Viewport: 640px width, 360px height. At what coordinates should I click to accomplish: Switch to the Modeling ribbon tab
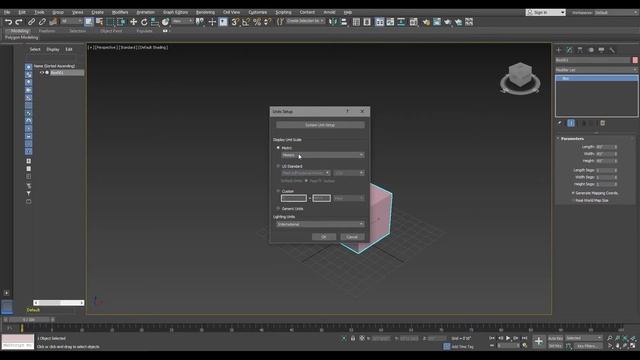19,31
